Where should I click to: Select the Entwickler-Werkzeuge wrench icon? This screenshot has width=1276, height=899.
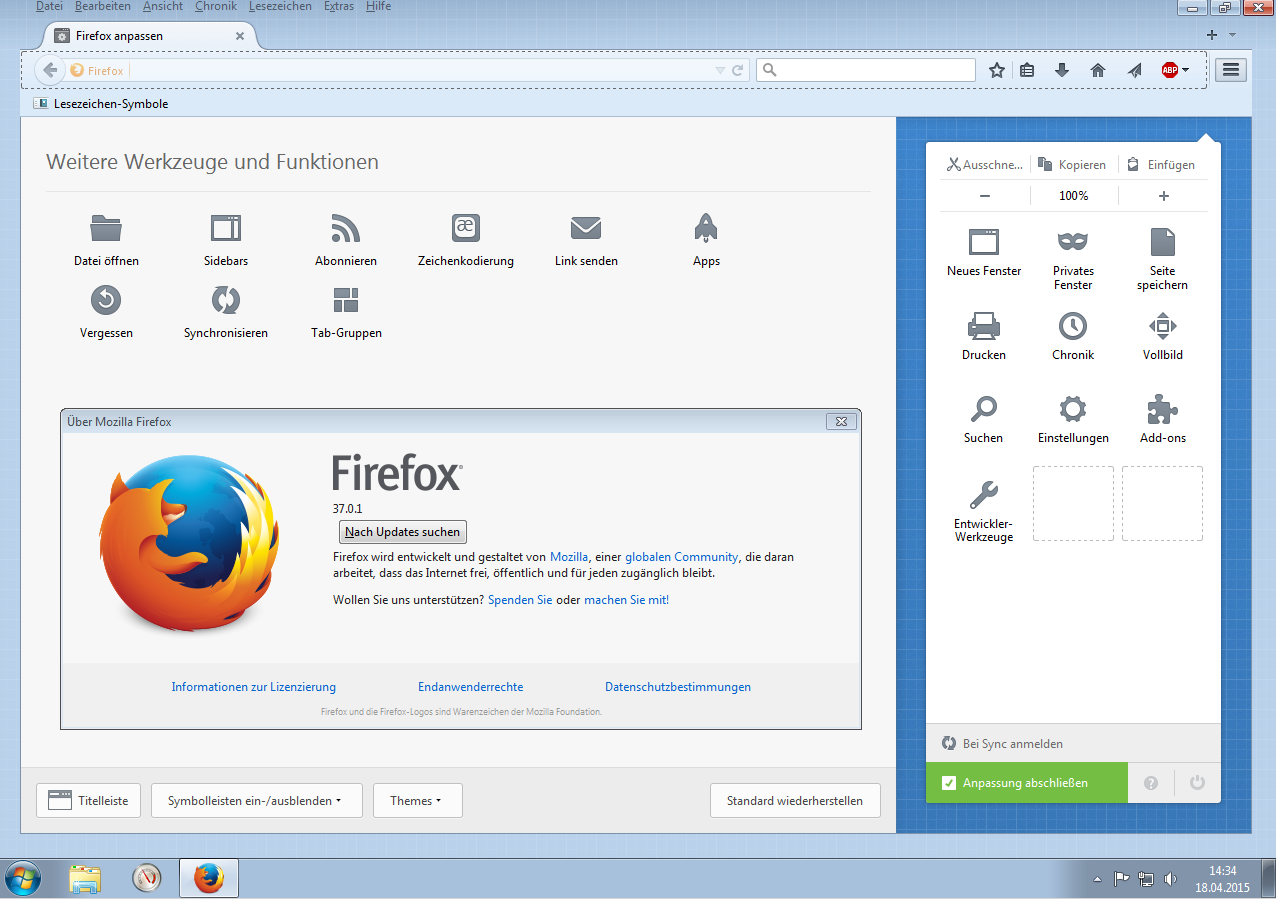pyautogui.click(x=984, y=495)
